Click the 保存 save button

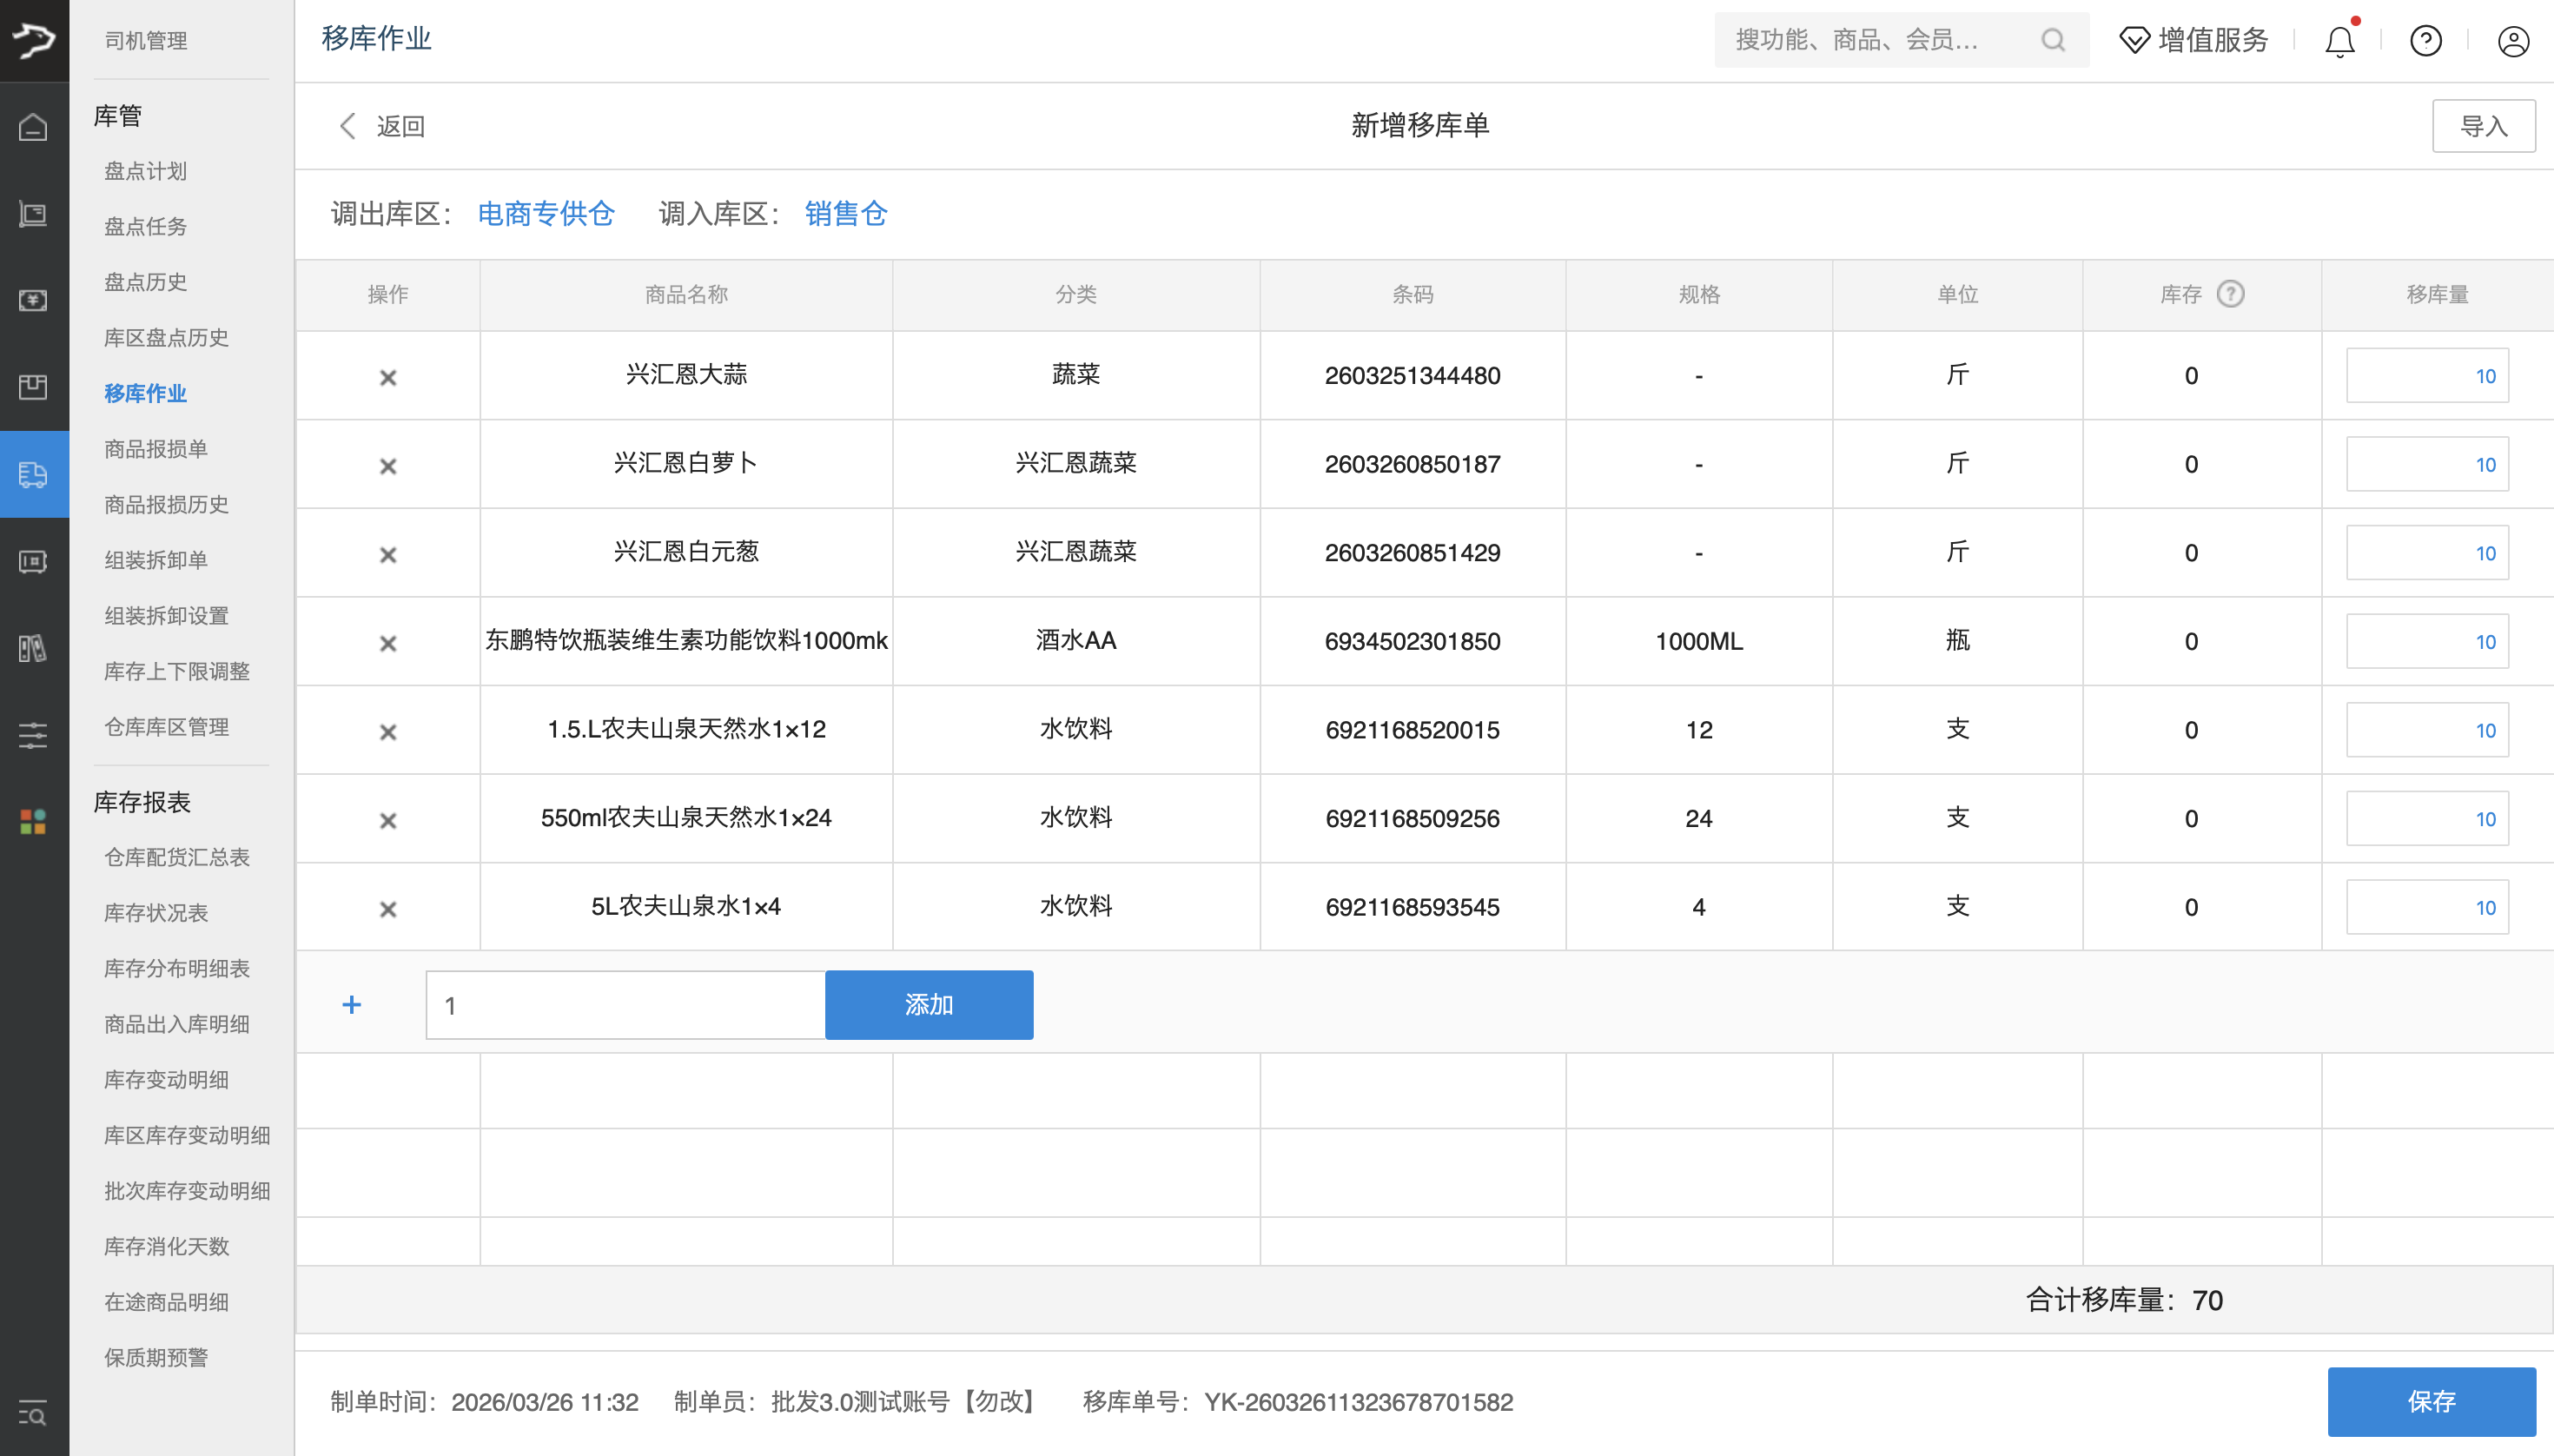2432,1401
